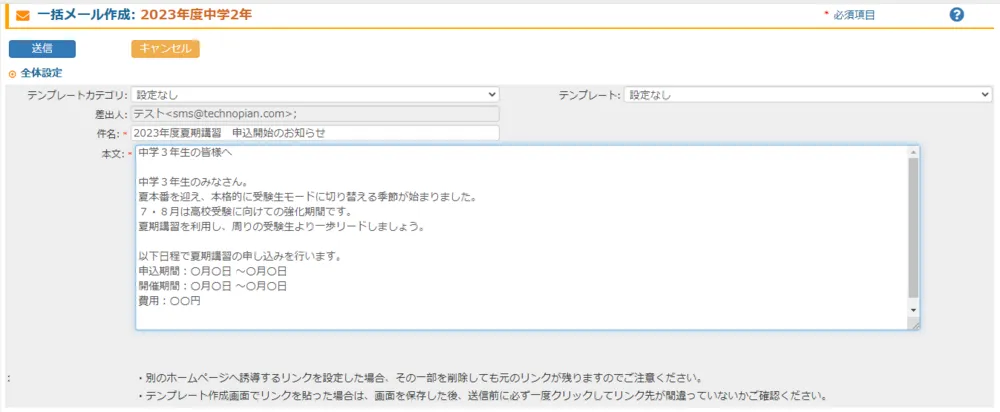This screenshot has height=412, width=1000.
Task: Click the line 中学３年生のみなさん。
Action: point(193,182)
